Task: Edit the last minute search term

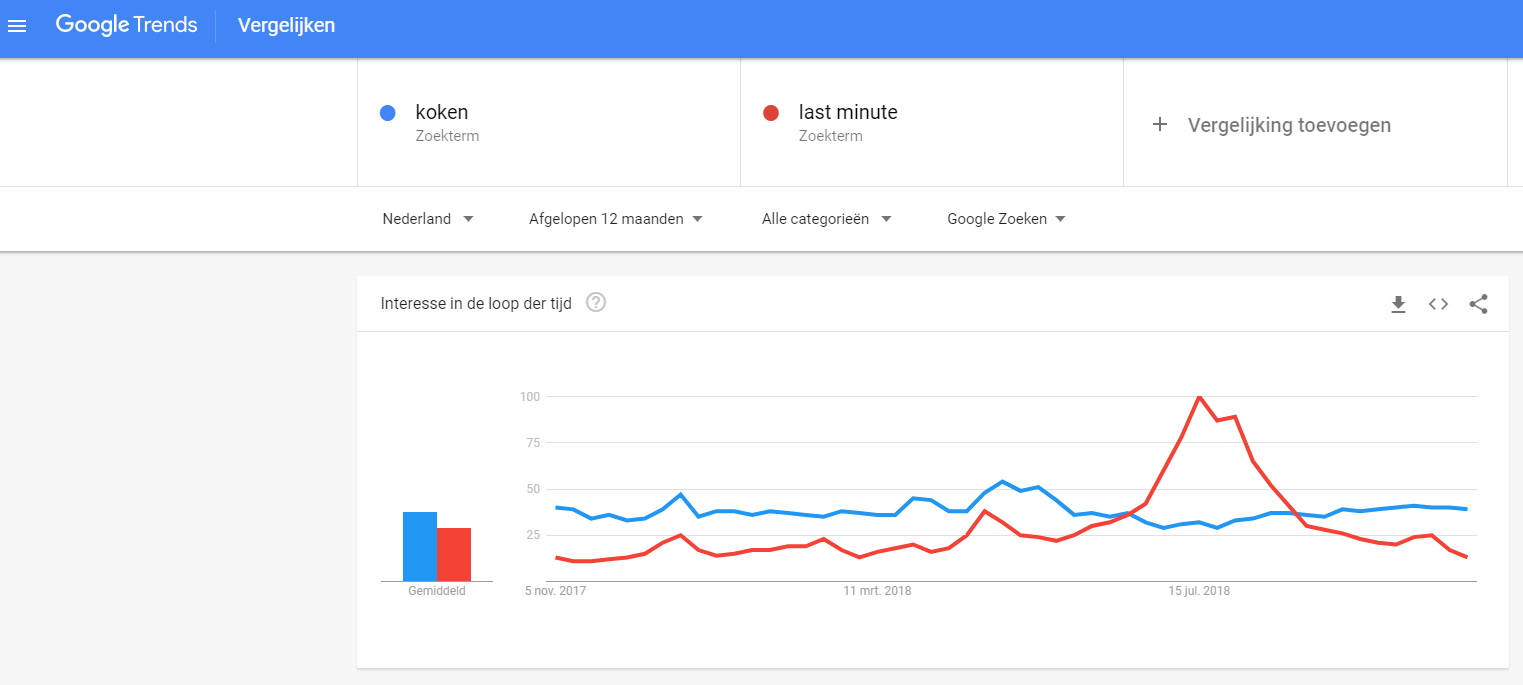Action: click(932, 123)
